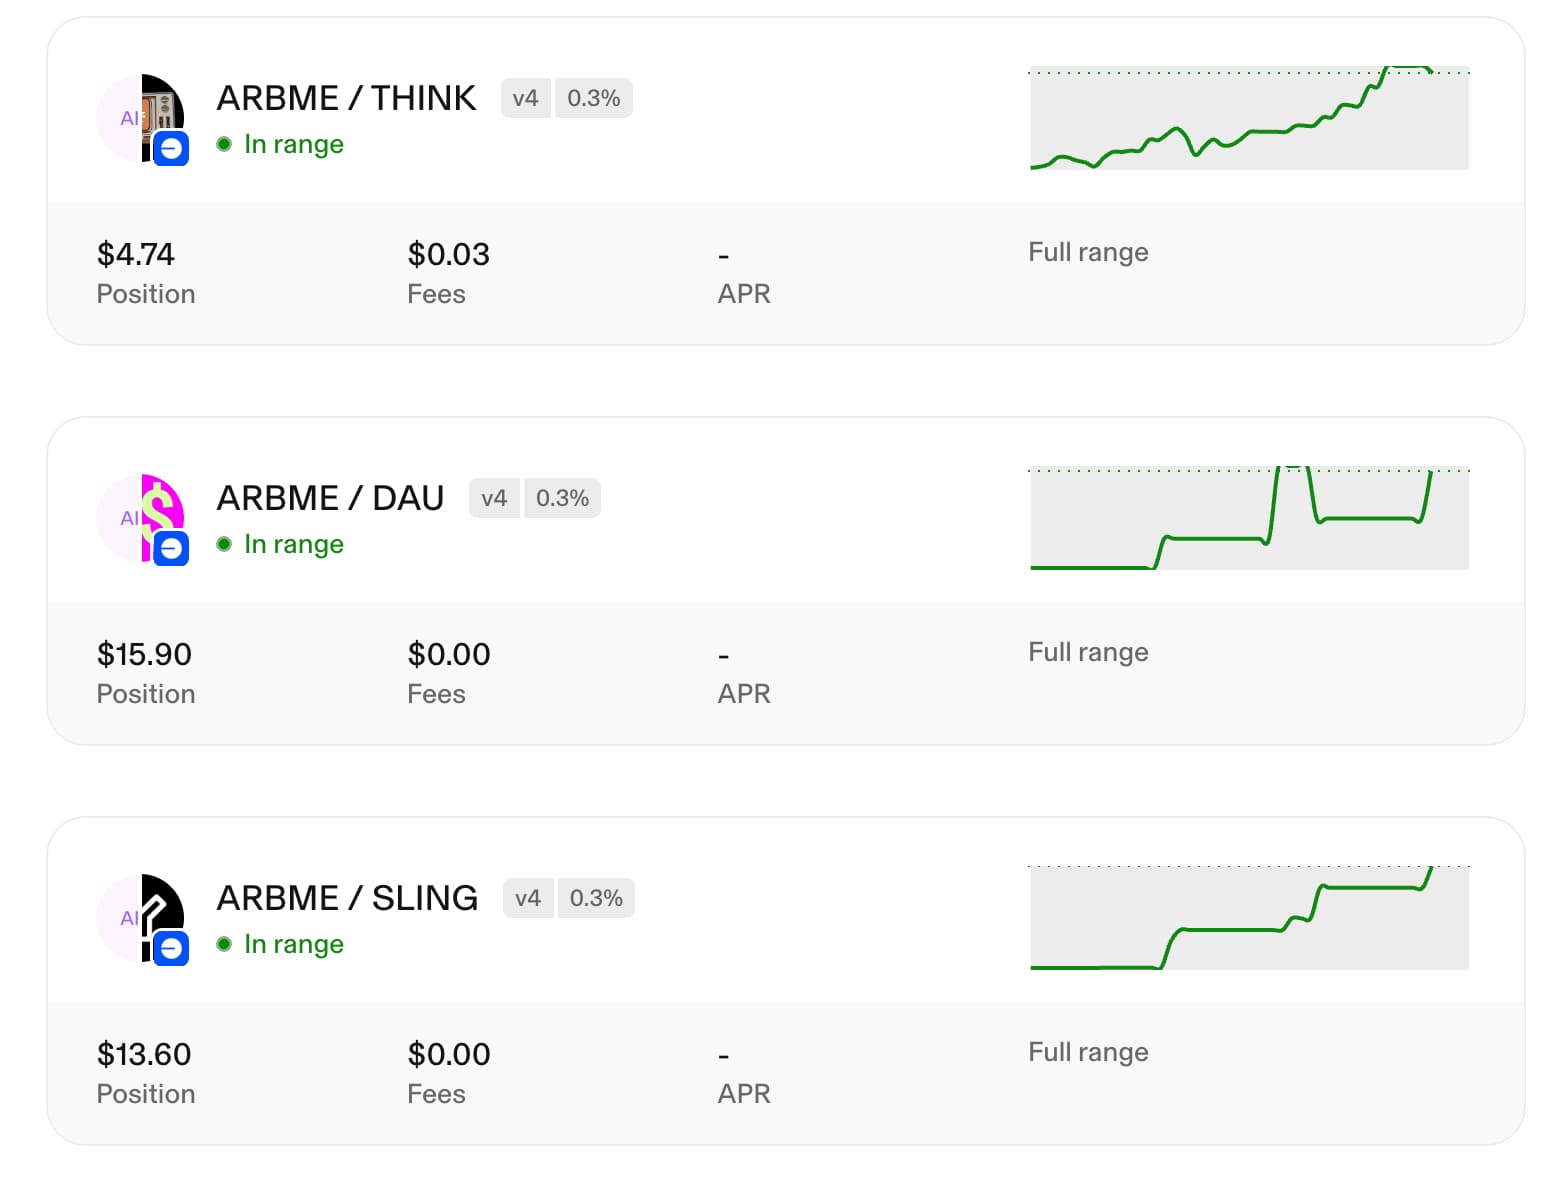
Task: Click the green In range dot for THINK
Action: [224, 144]
